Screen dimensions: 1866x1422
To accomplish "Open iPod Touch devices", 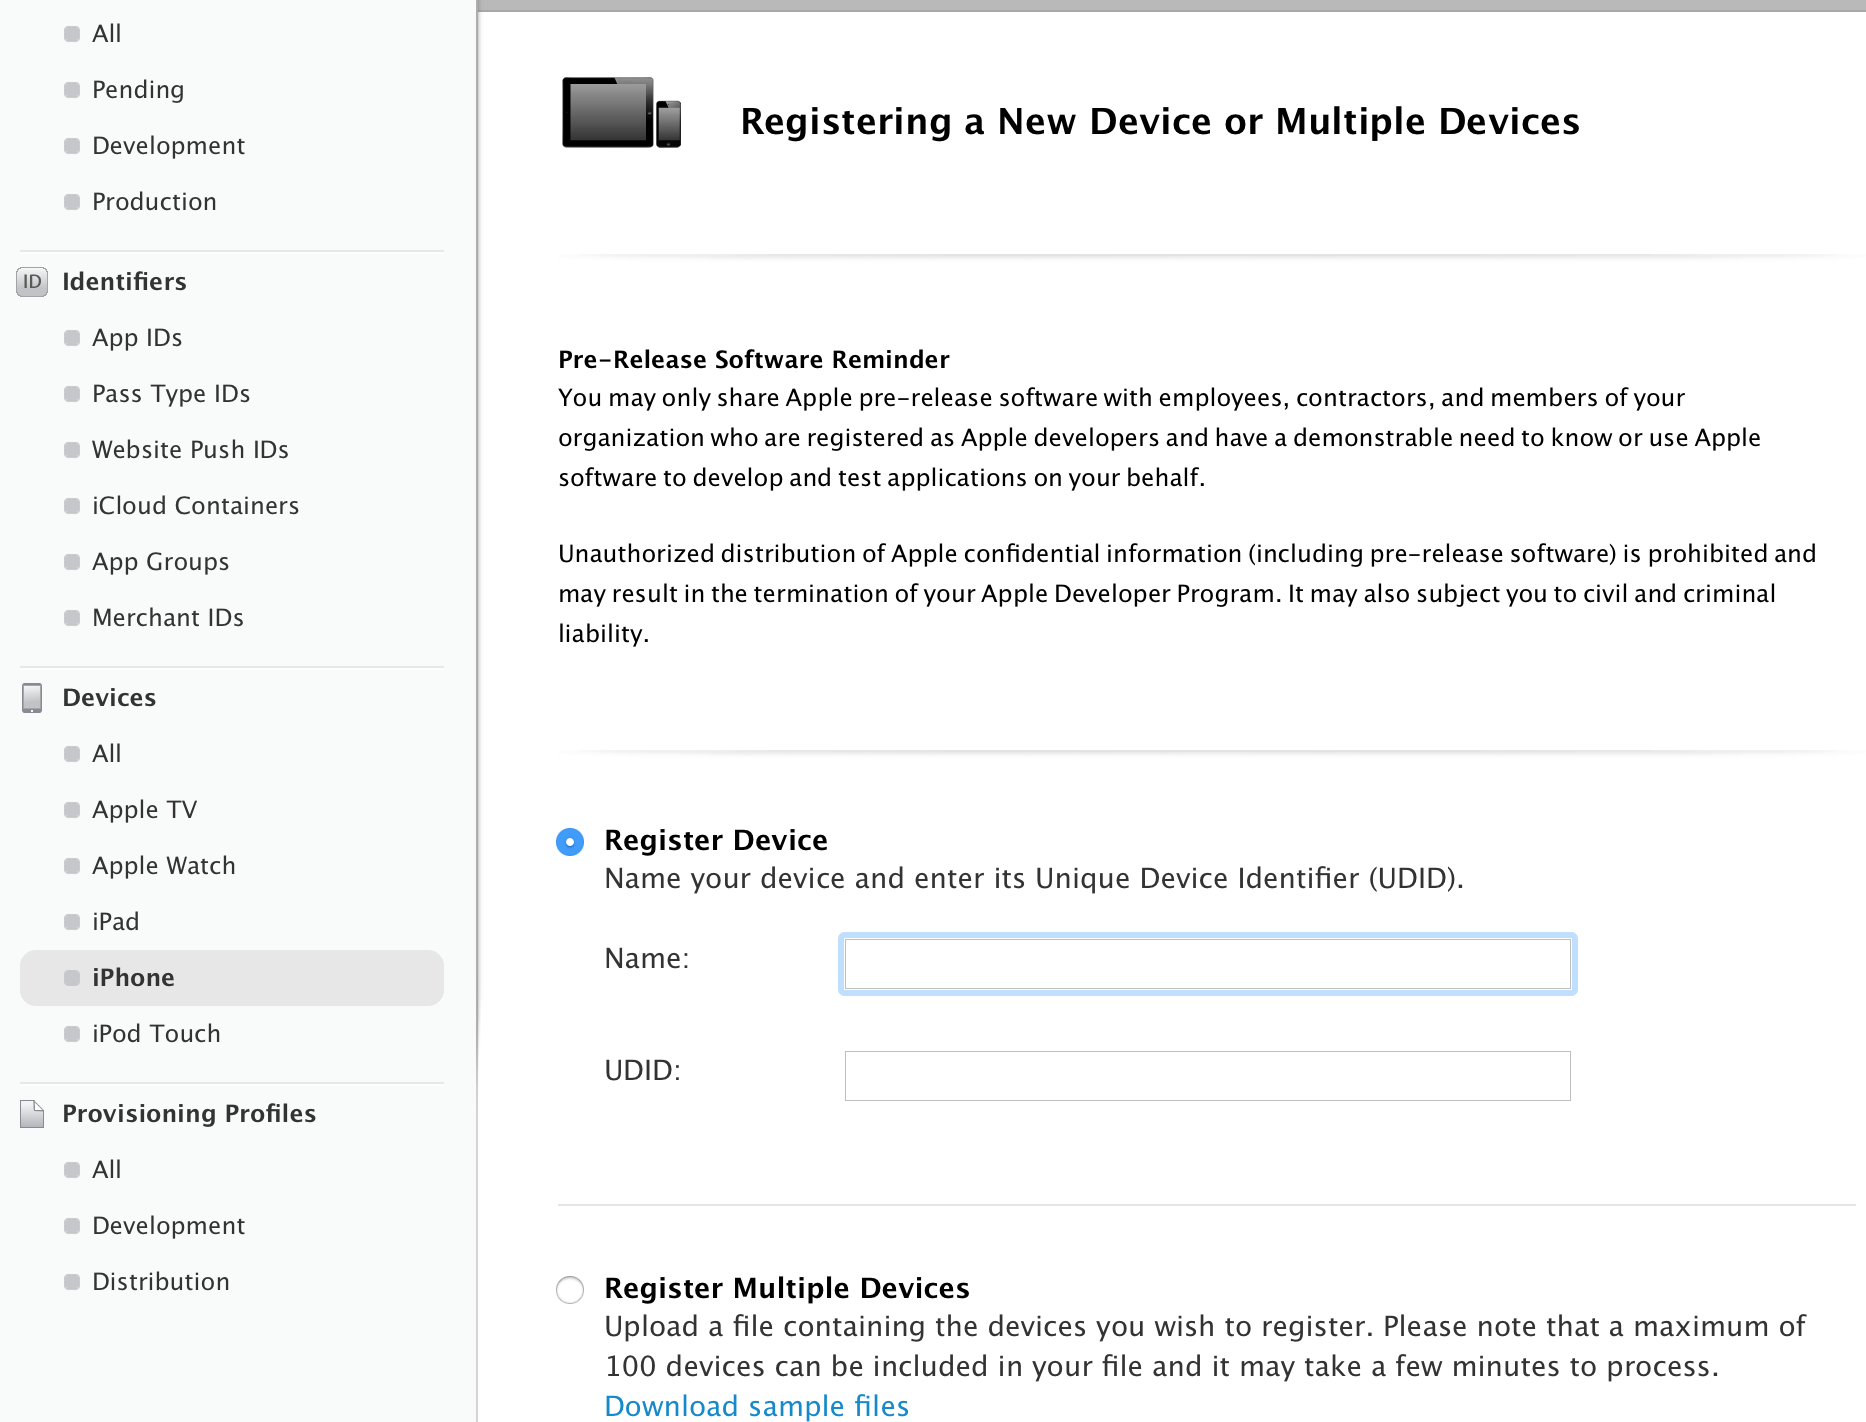I will [156, 1034].
